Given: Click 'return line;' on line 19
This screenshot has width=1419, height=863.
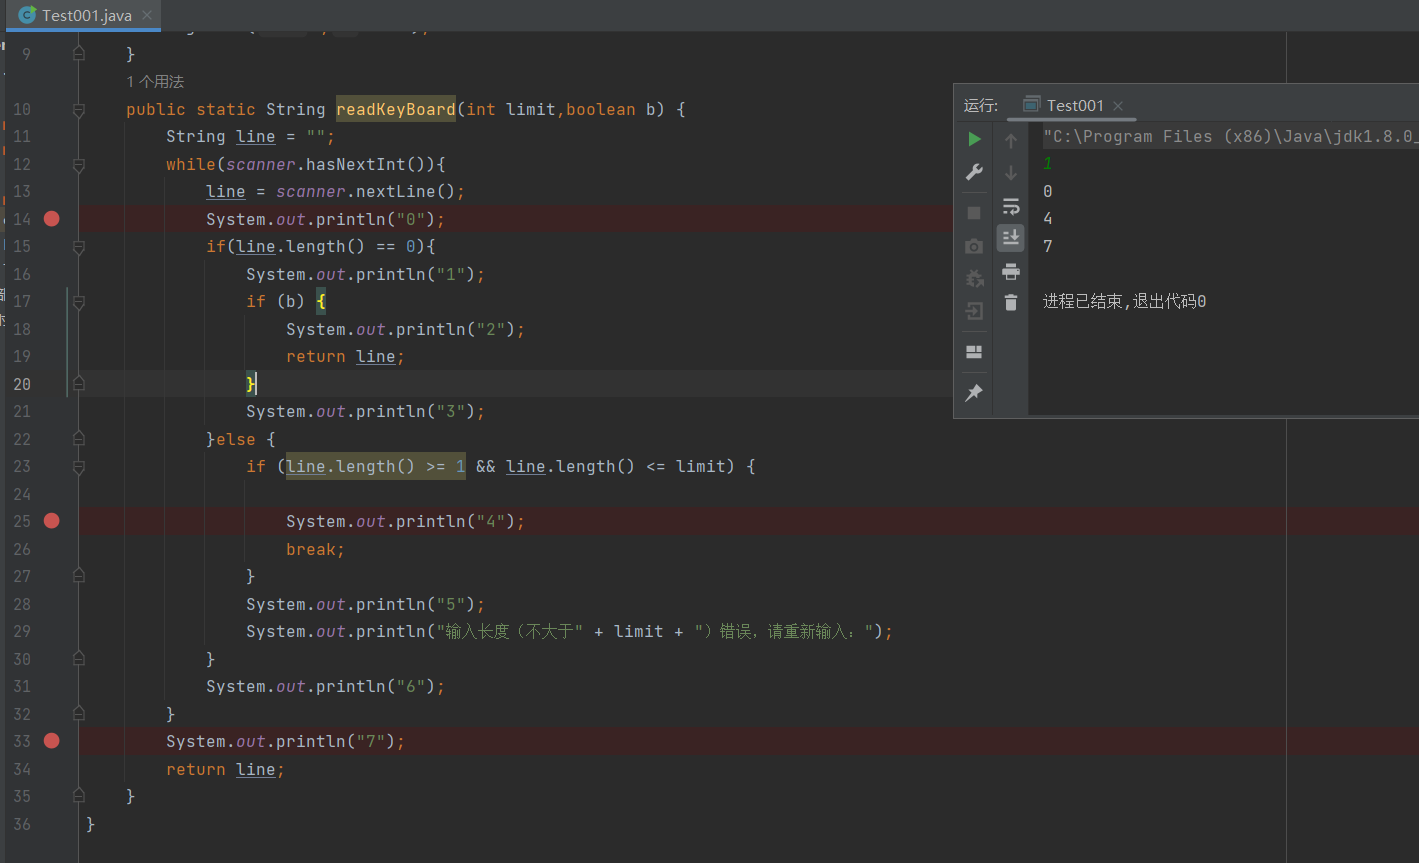Looking at the screenshot, I should click(x=345, y=356).
